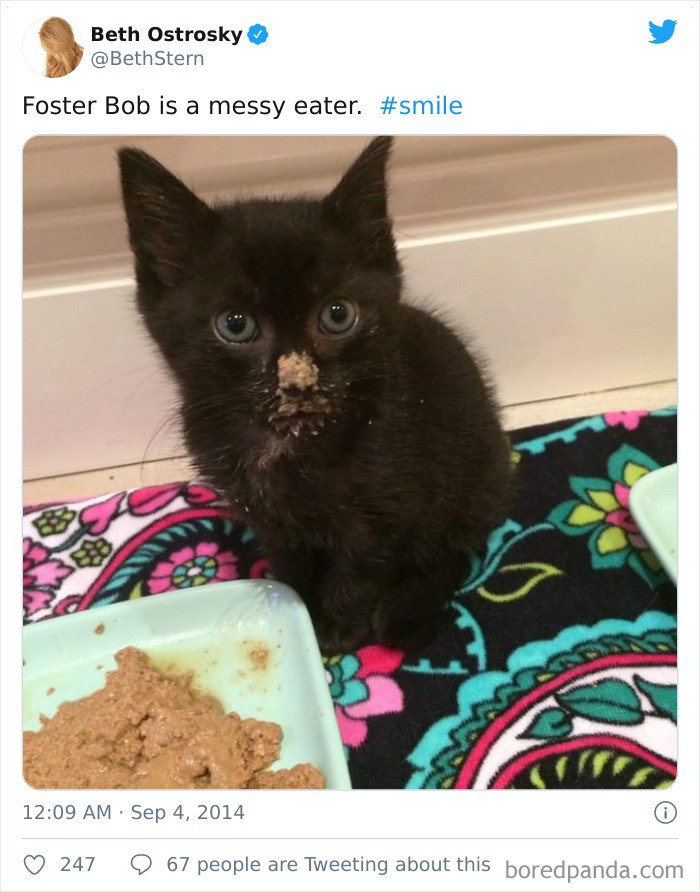Visit the @BethStern handle

[x=147, y=59]
